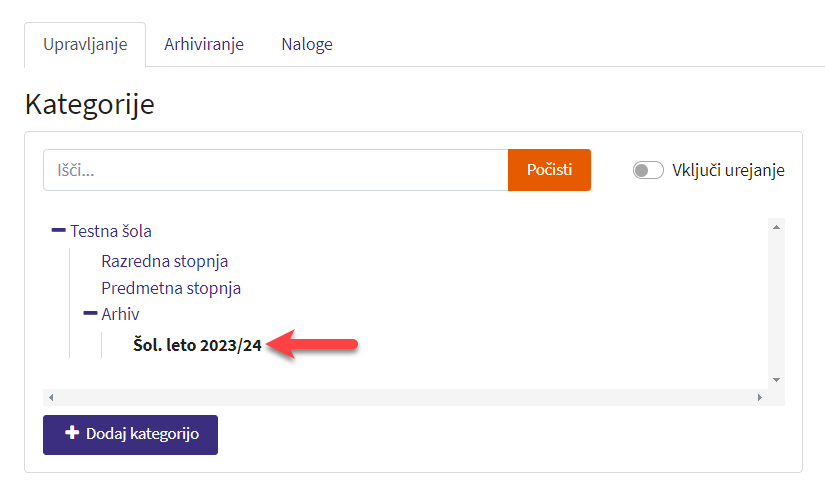Click the horizontal scroll right arrow

tap(759, 397)
